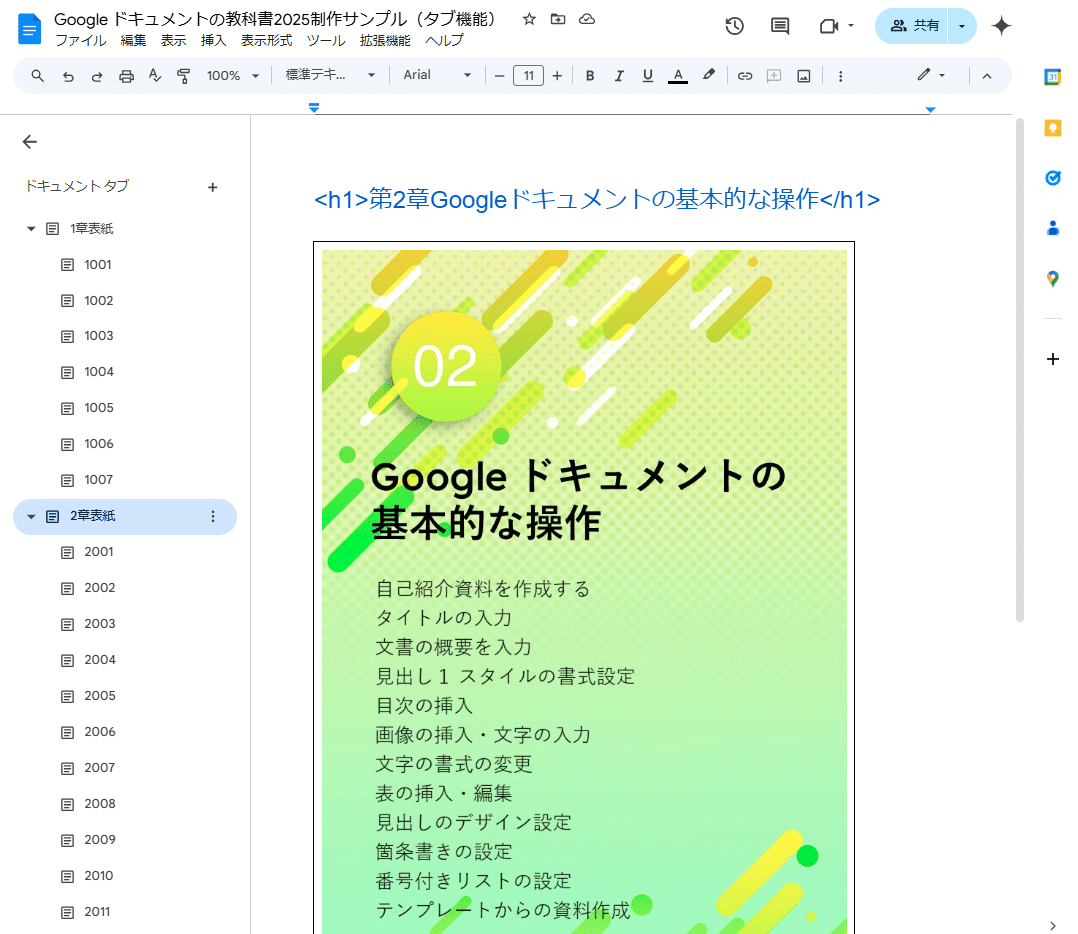Toggle italic formatting
Screen dimensions: 1078x934
[619, 76]
